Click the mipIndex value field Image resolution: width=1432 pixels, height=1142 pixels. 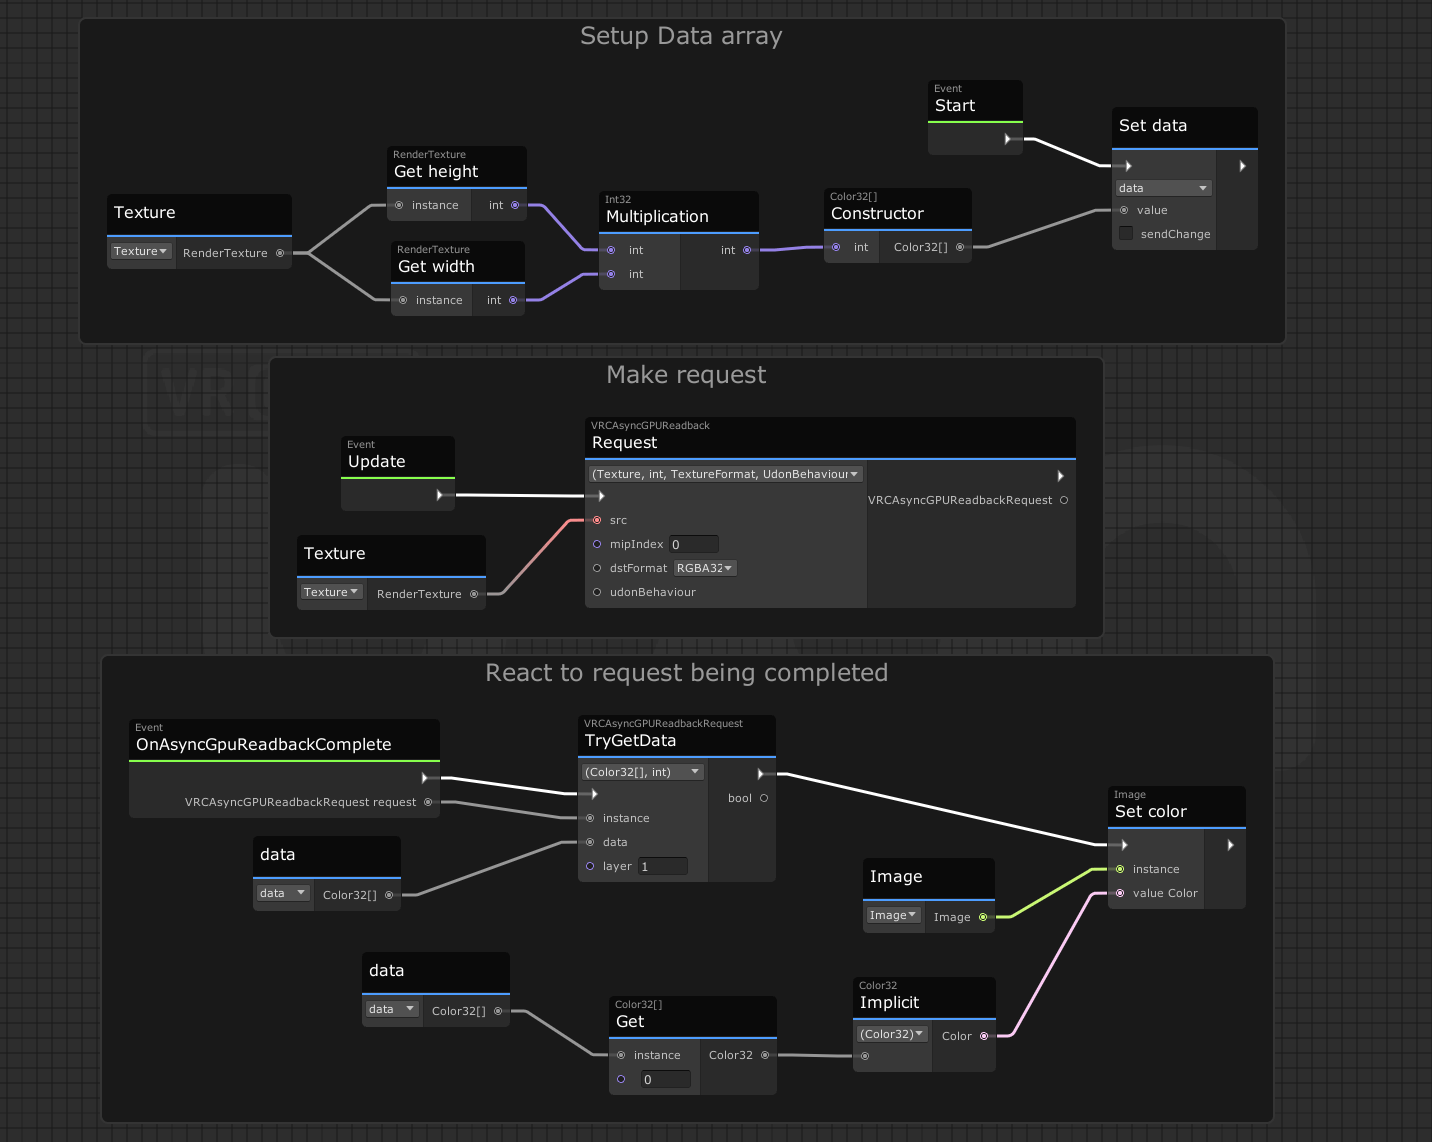coord(694,544)
